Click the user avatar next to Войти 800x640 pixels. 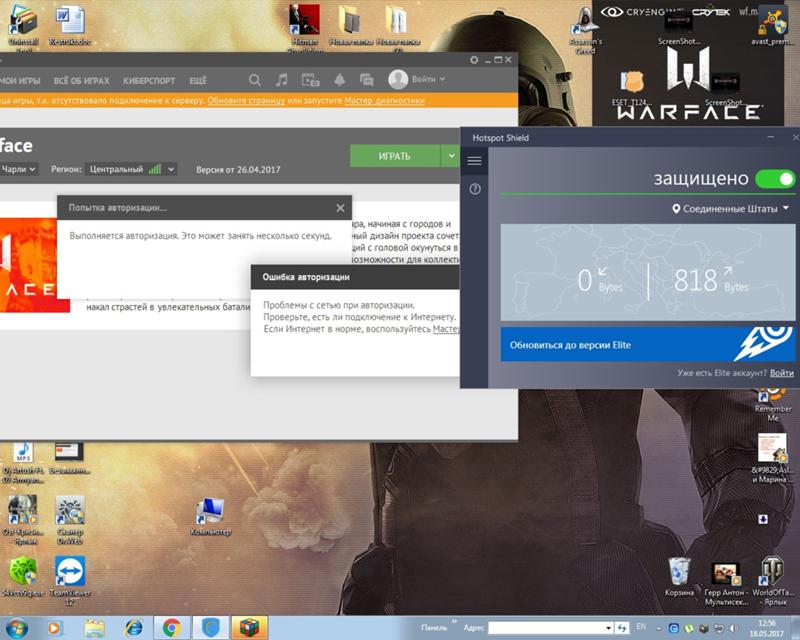coord(398,79)
